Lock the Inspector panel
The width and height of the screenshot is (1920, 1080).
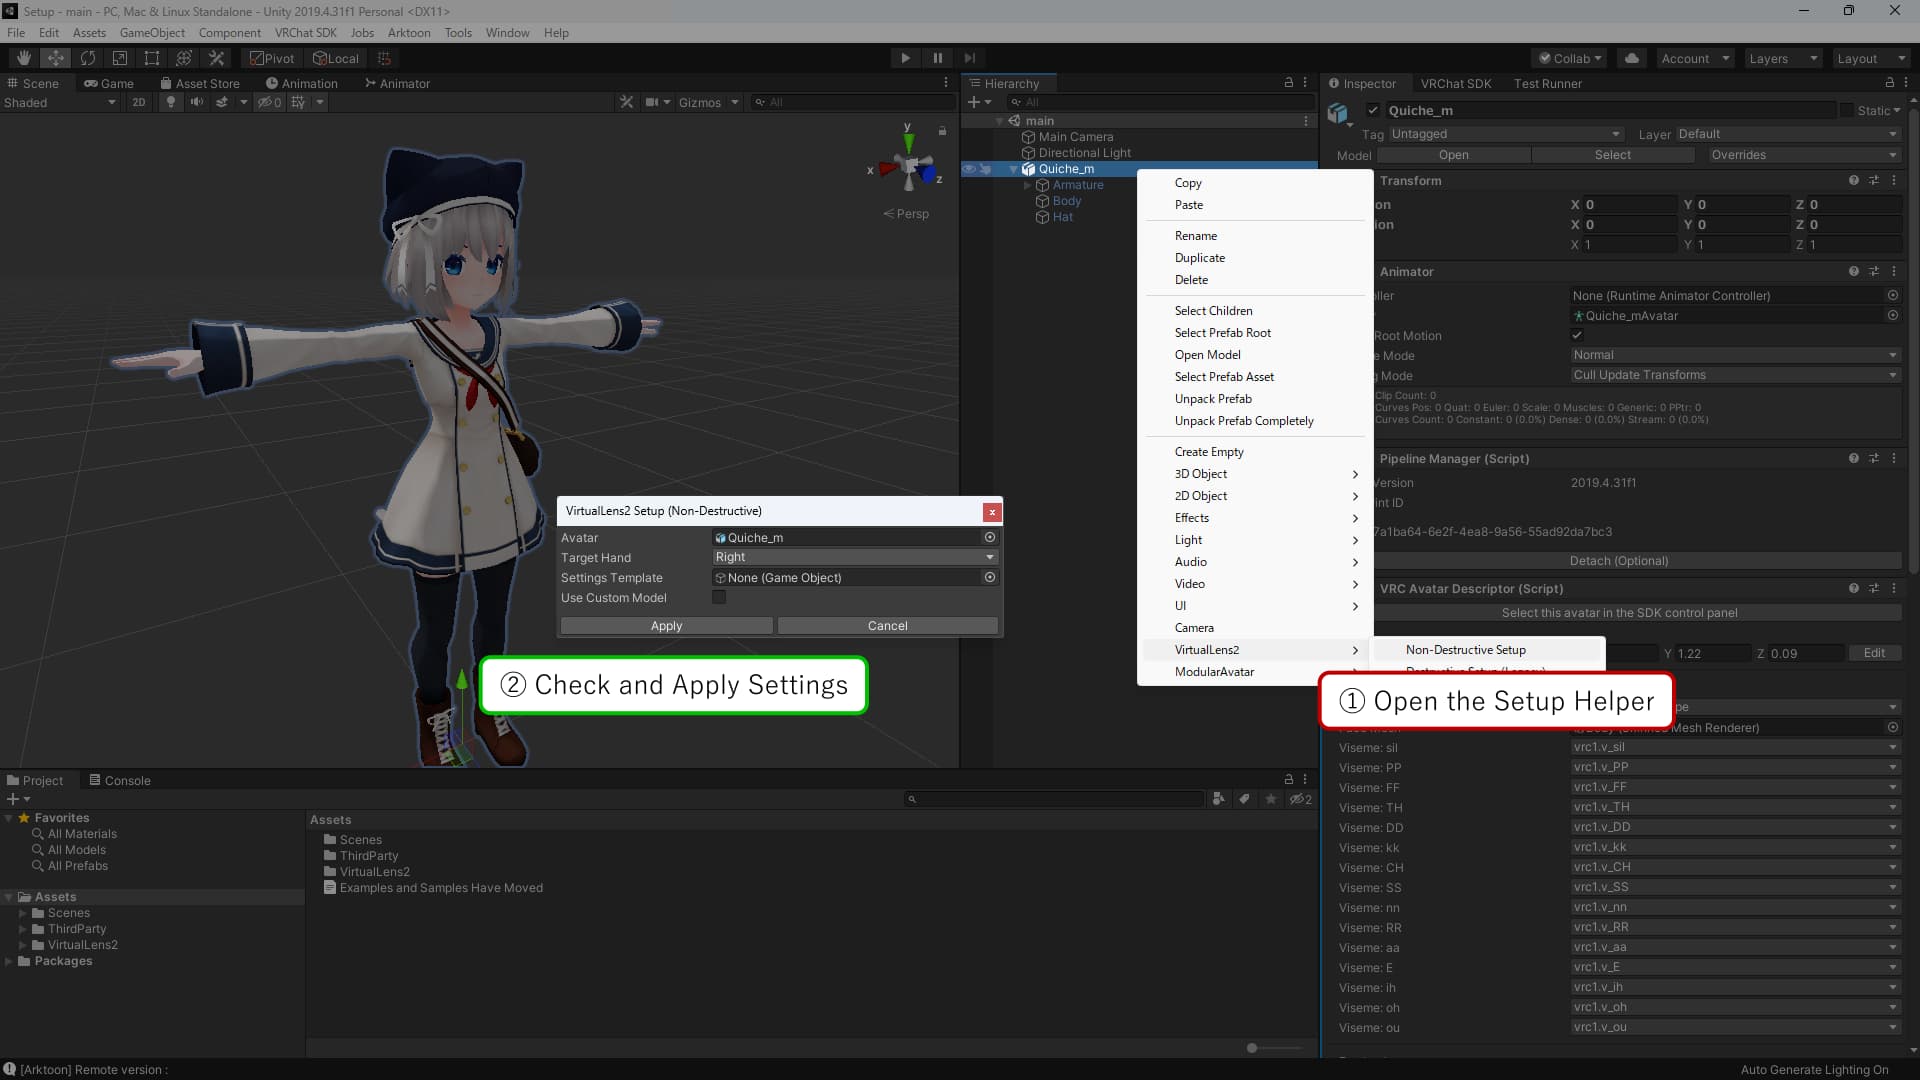(x=1890, y=82)
